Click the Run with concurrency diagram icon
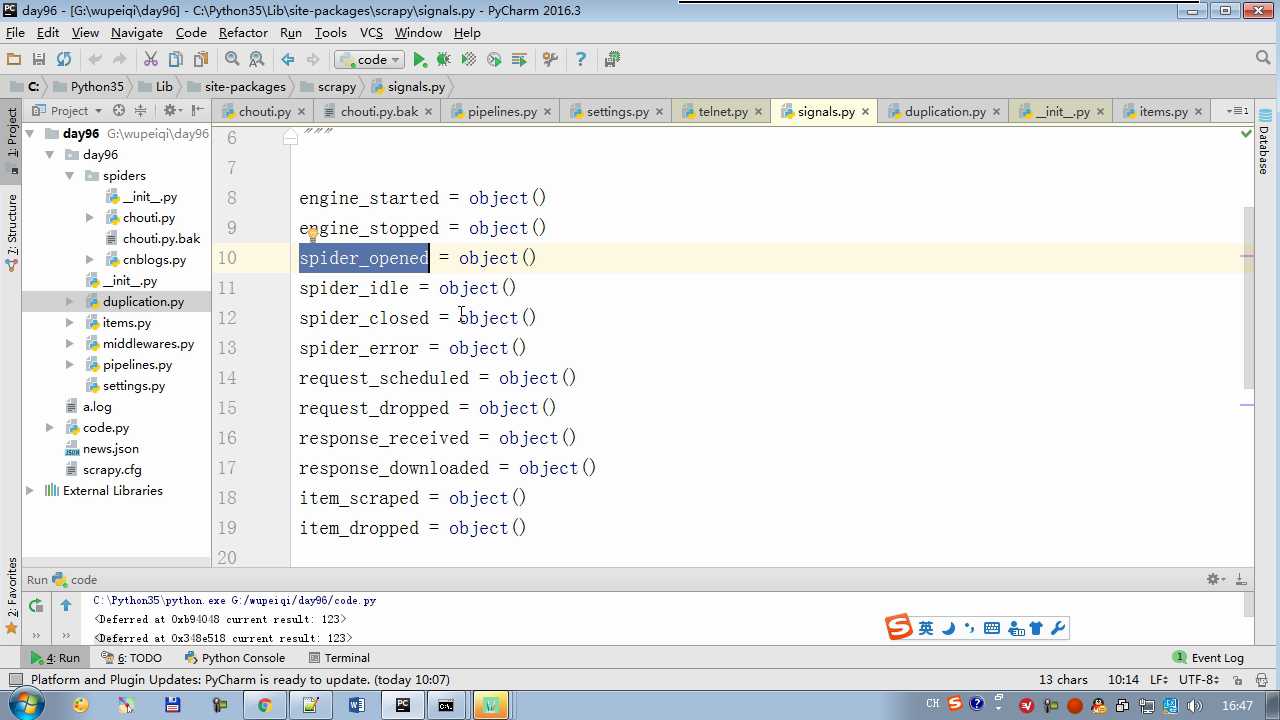1280x720 pixels. point(519,60)
